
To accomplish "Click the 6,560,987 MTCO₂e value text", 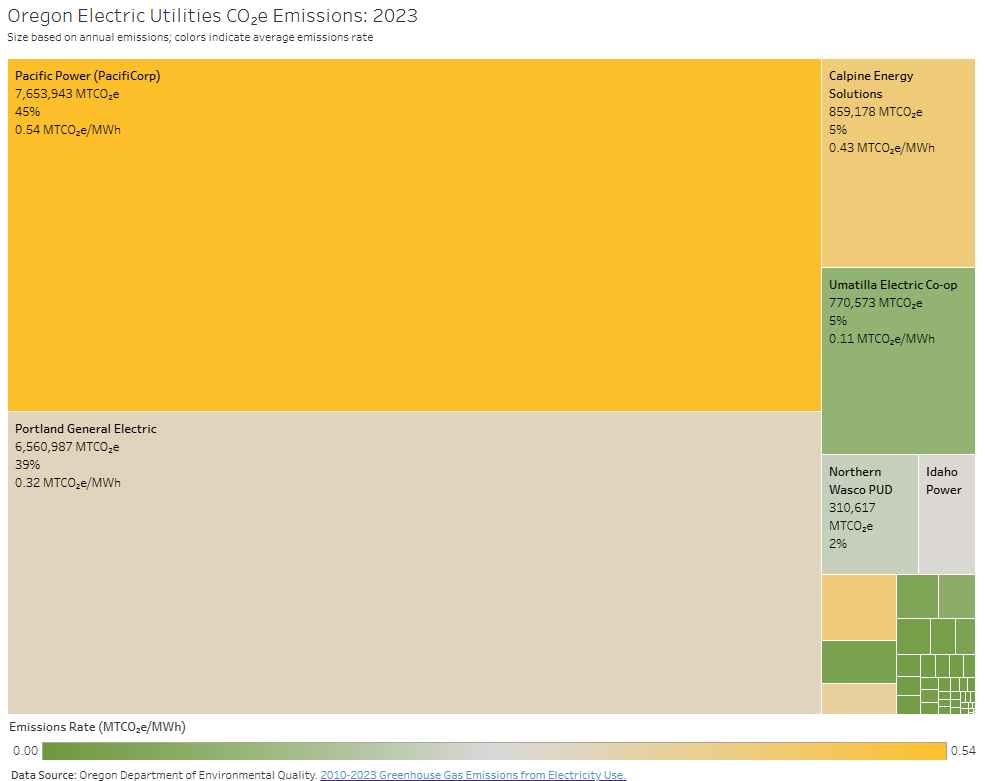I will point(67,447).
